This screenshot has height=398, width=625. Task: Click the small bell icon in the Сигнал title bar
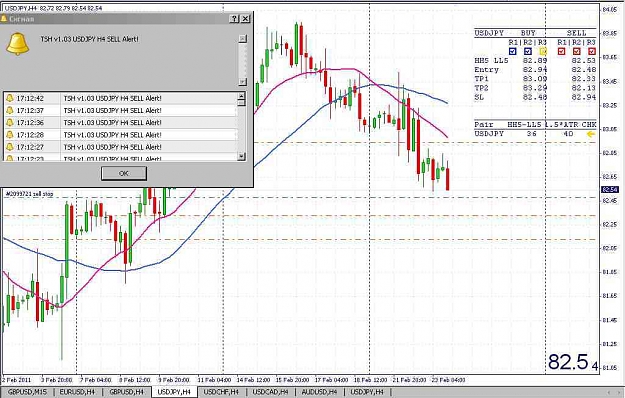click(4, 19)
